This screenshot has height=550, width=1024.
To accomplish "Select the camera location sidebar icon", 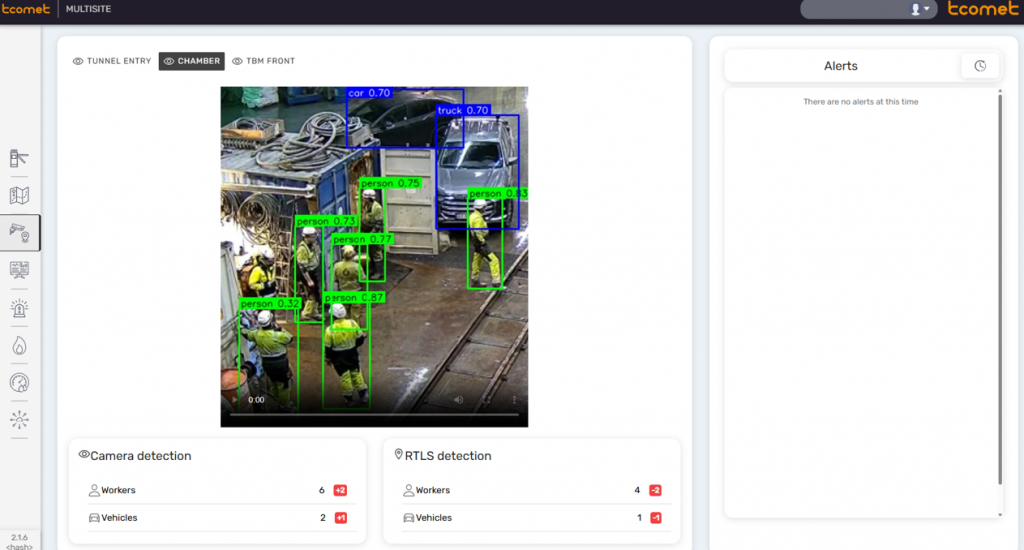I will (19, 232).
